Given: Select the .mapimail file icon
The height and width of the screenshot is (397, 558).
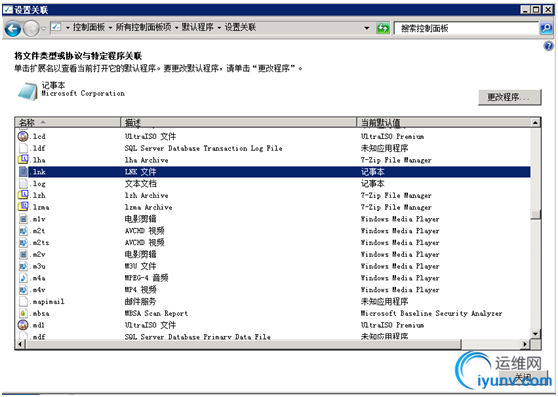Looking at the screenshot, I should (23, 301).
